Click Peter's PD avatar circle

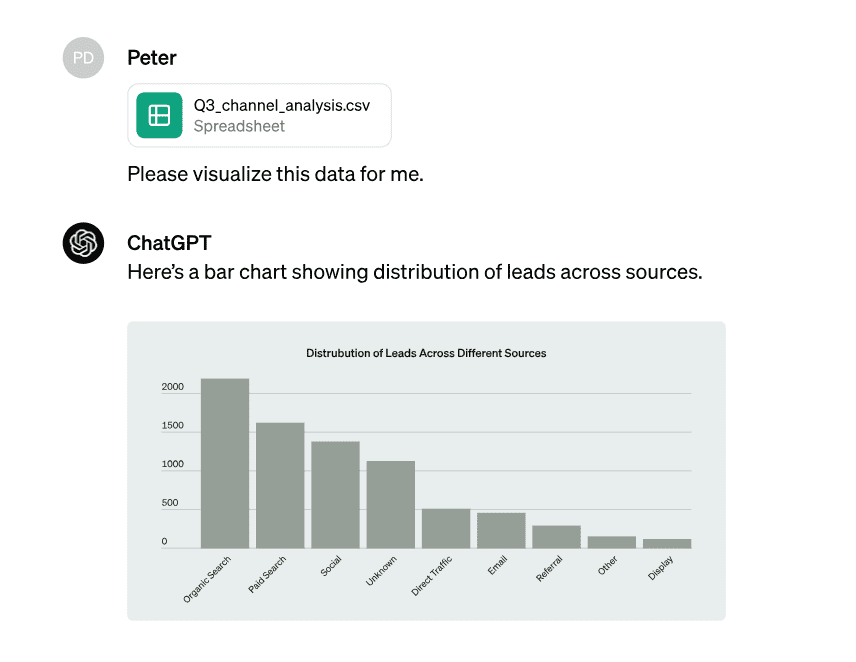click(84, 58)
